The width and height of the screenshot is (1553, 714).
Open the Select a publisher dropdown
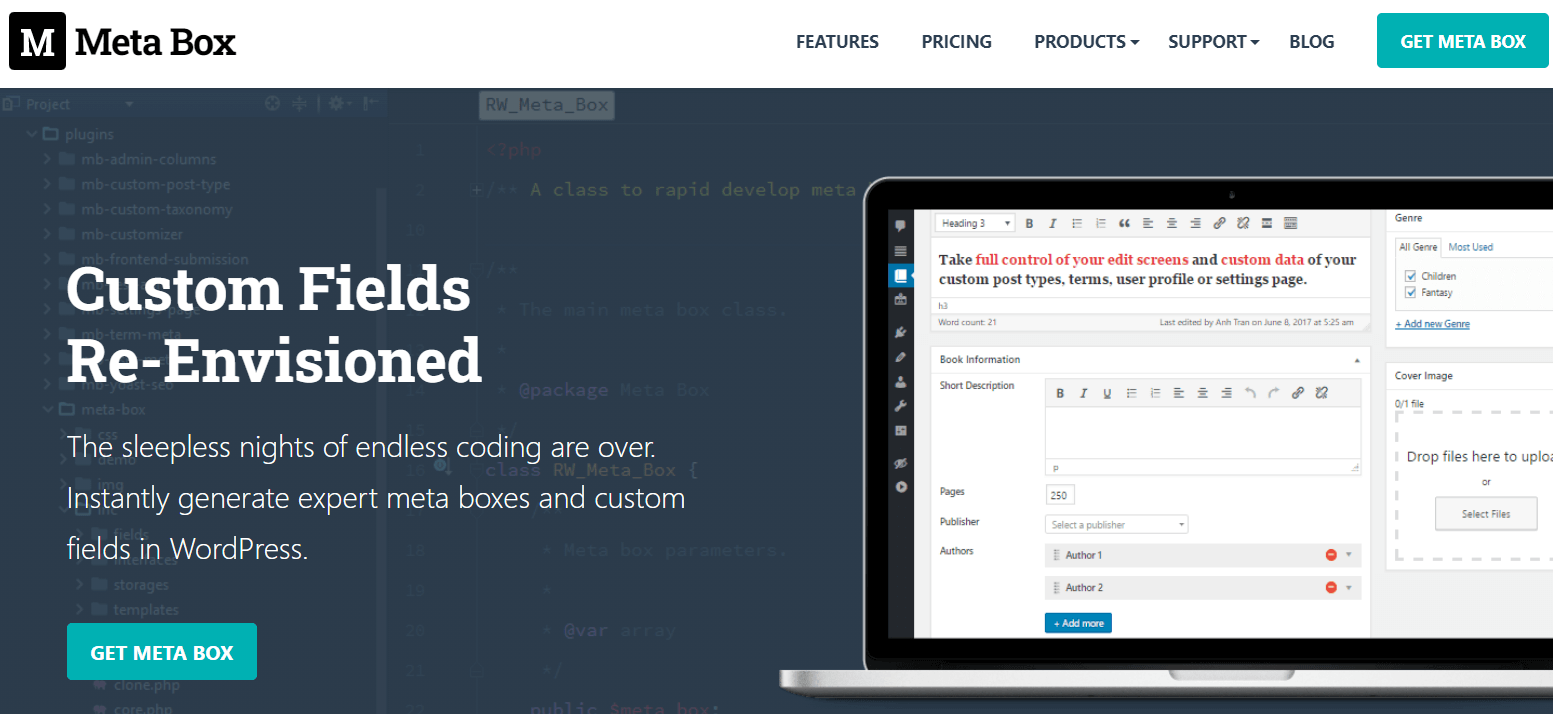coord(1117,524)
